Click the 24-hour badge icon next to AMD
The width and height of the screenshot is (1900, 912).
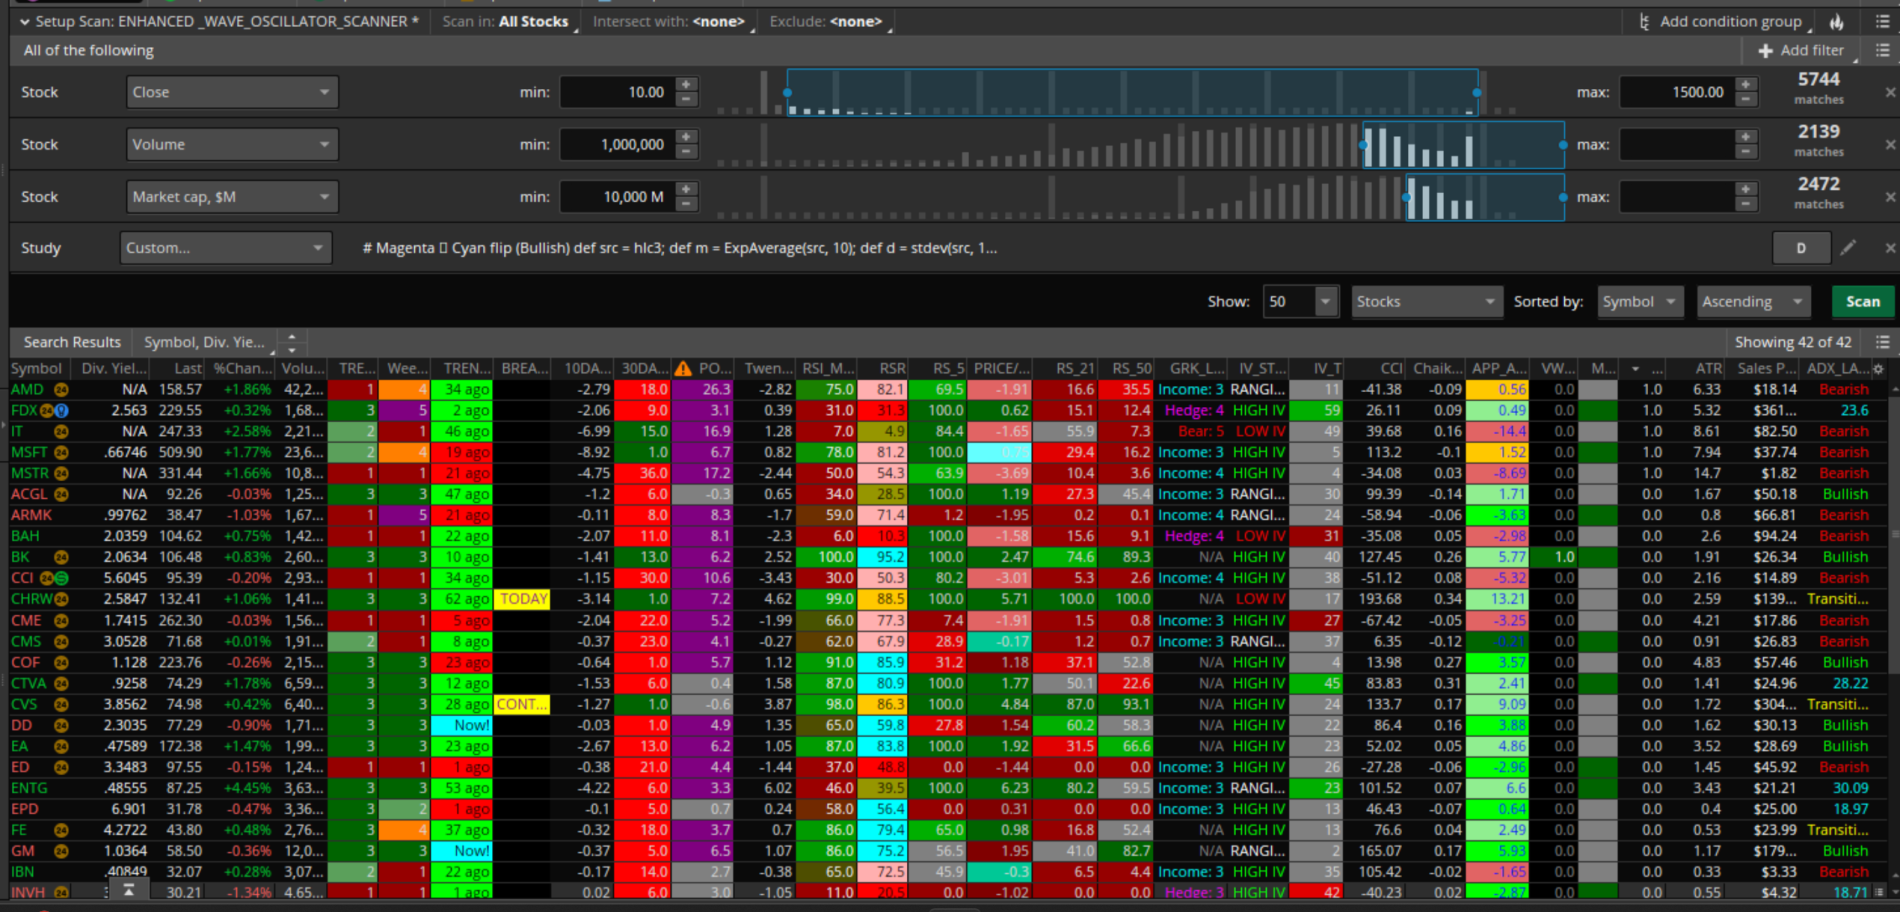(x=61, y=390)
